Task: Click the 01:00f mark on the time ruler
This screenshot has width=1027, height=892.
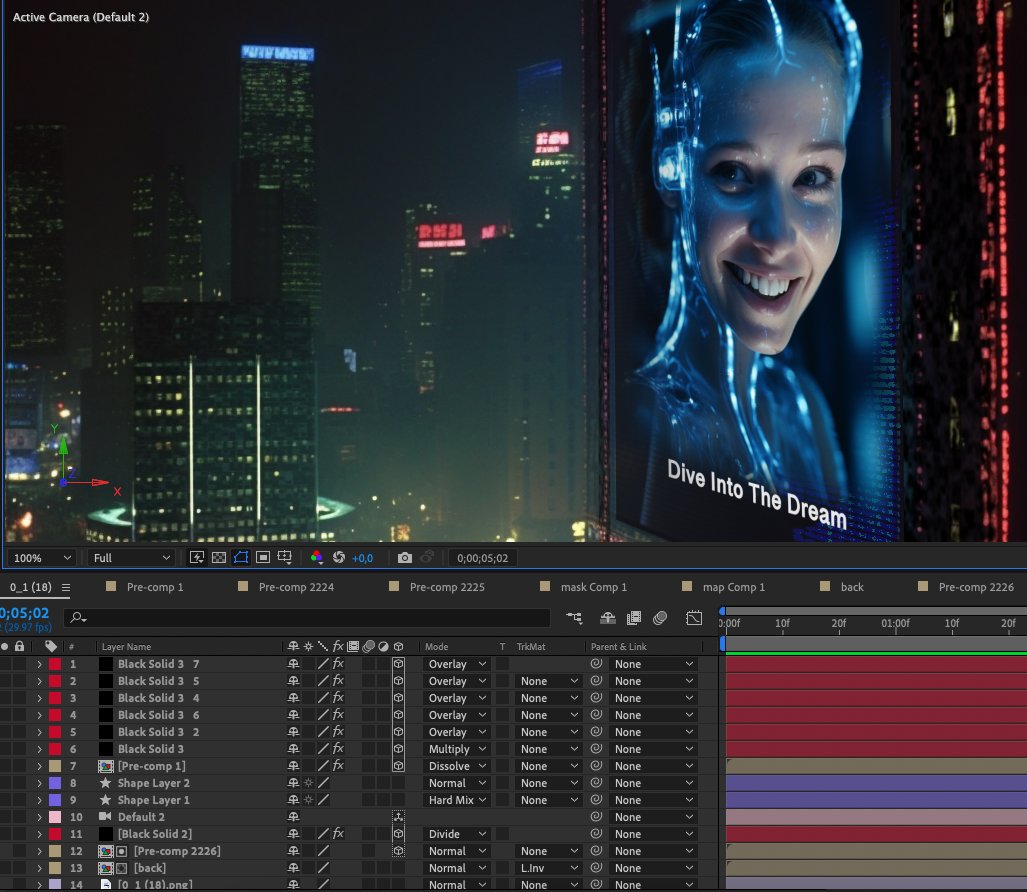Action: click(895, 623)
